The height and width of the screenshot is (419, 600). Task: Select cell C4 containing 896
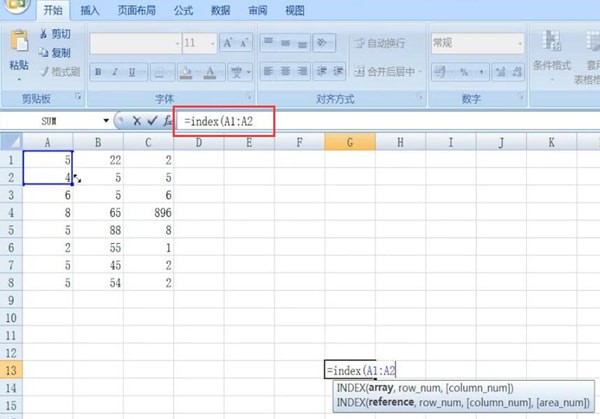(150, 213)
